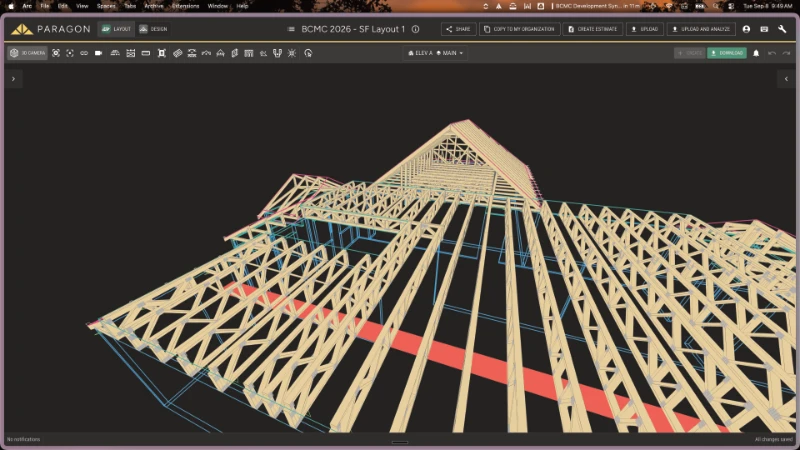The width and height of the screenshot is (800, 450).
Task: Click the flat rectangle beam icon
Action: [x=146, y=53]
